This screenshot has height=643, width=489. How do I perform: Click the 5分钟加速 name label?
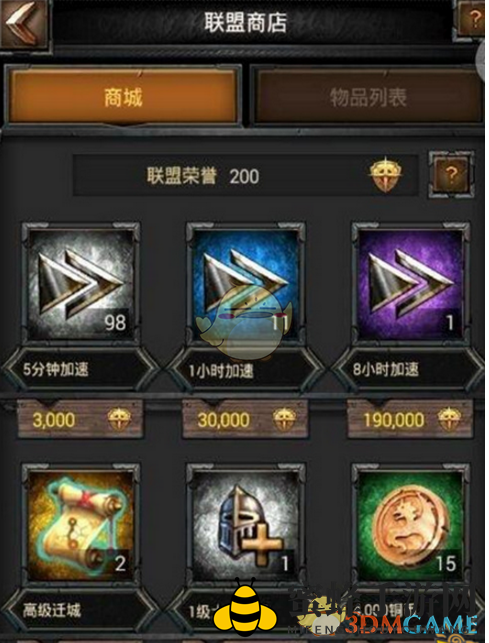[x=55, y=369]
